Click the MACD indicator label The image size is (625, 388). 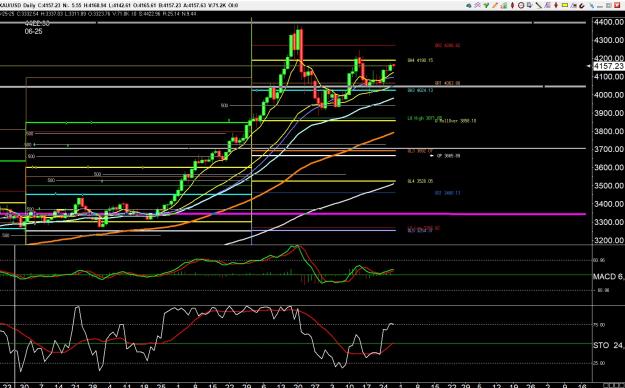coord(609,276)
